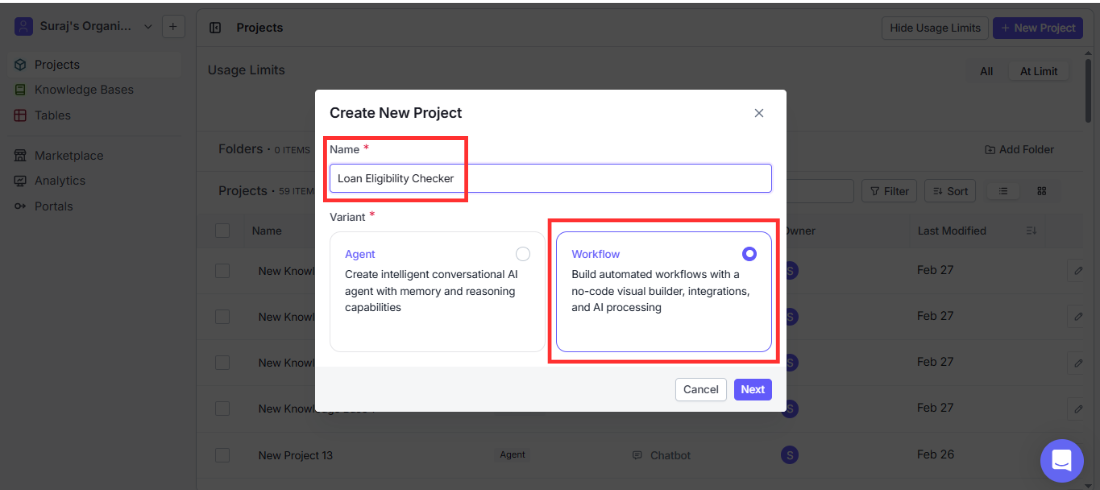The image size is (1100, 490).
Task: Click Add Folder button
Action: (1019, 150)
